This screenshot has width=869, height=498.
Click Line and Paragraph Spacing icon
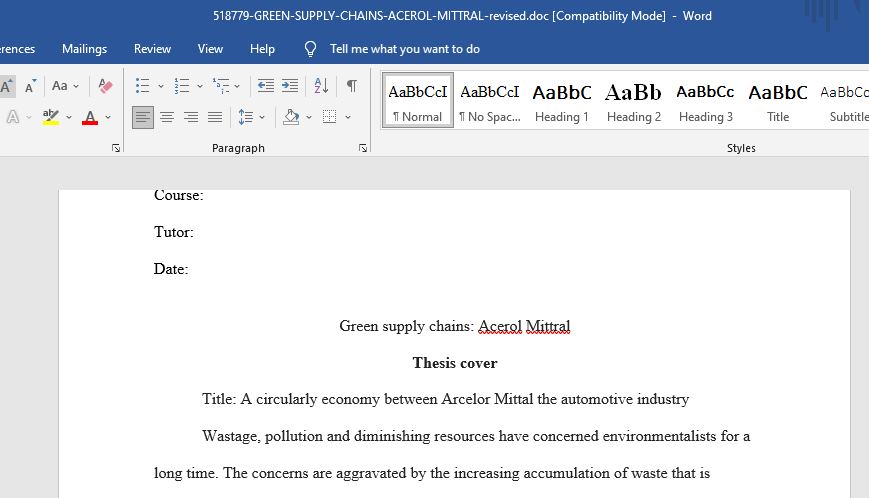click(246, 117)
